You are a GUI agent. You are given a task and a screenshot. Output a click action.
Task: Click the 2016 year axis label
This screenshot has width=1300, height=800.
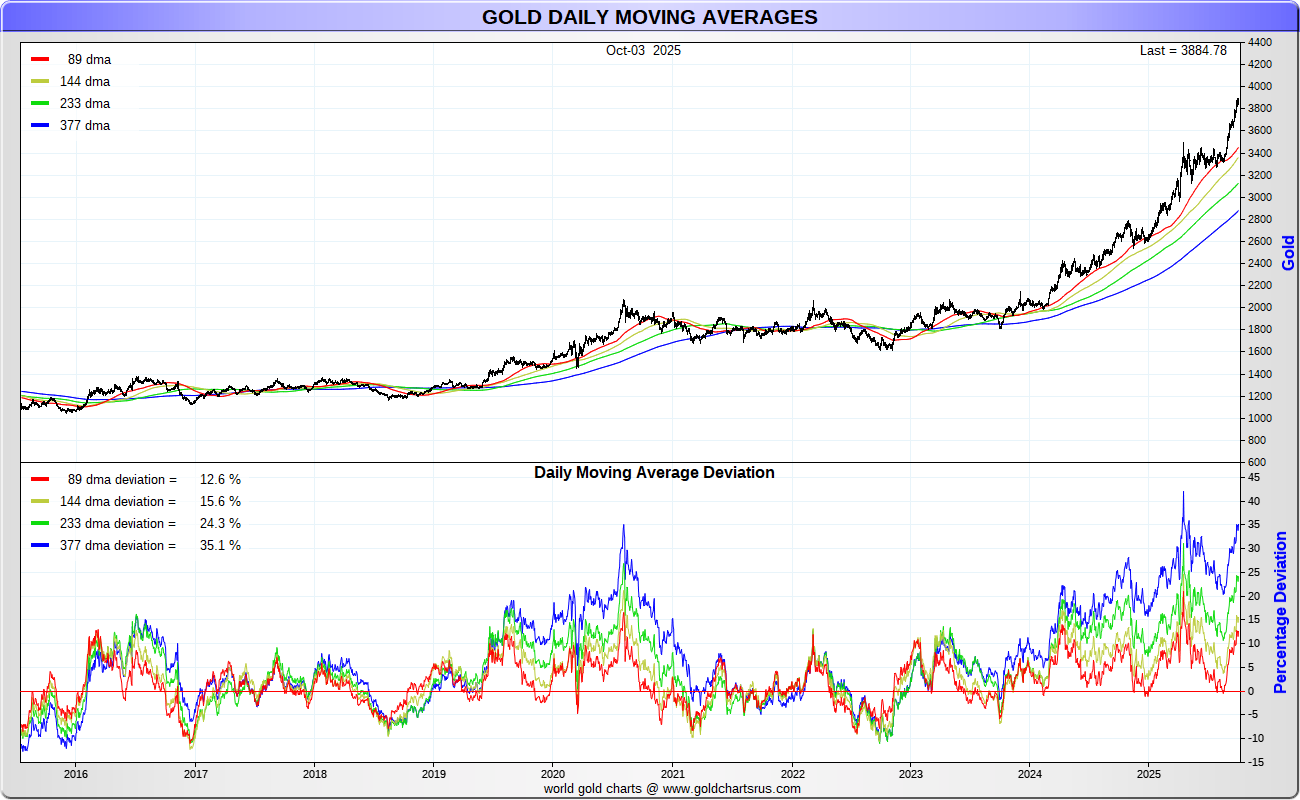[76, 774]
